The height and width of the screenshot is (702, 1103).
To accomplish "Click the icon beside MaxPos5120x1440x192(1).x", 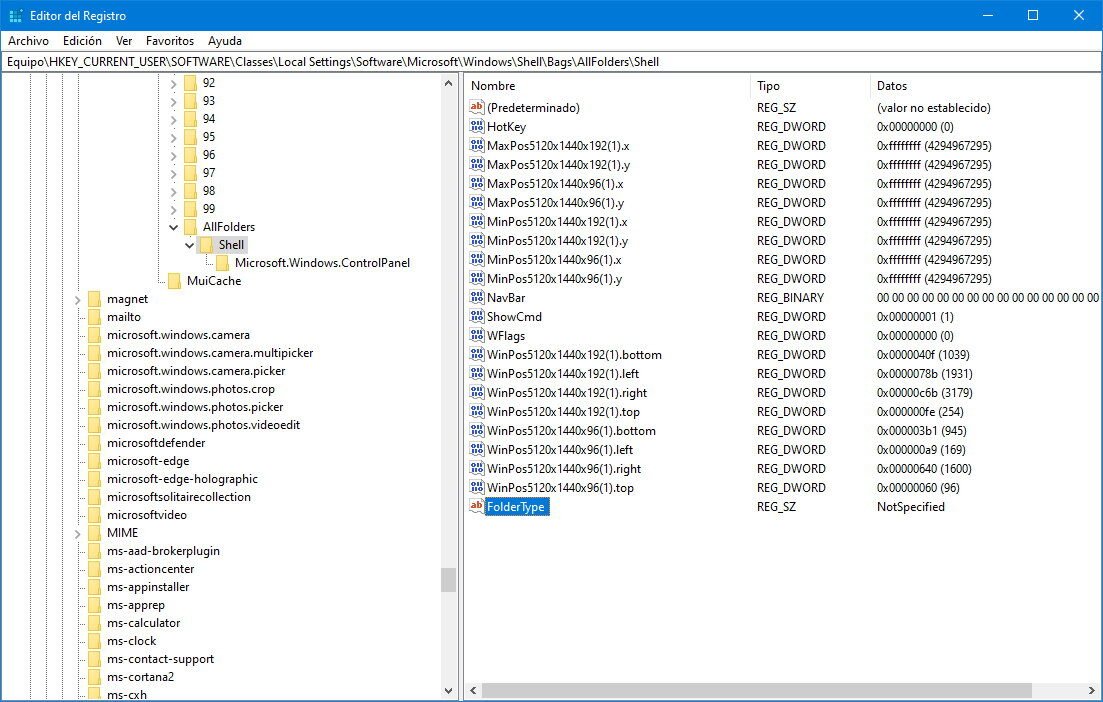I will pos(477,145).
